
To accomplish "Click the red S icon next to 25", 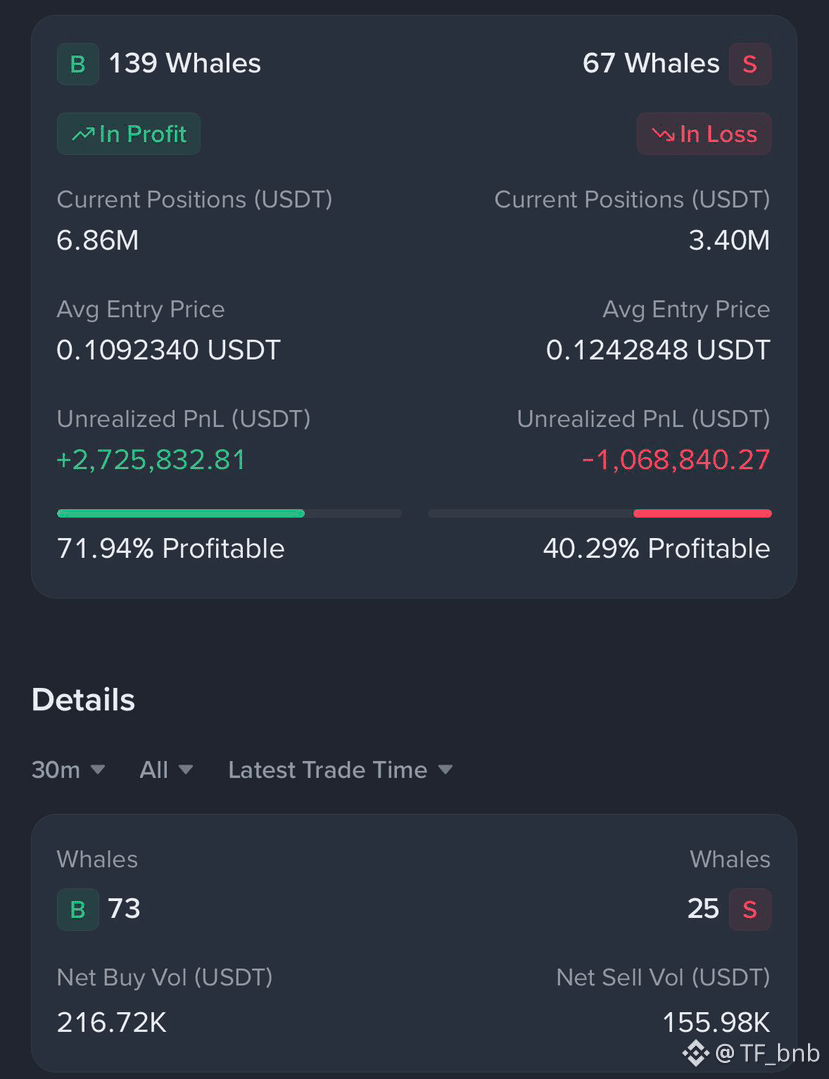I will [x=750, y=909].
